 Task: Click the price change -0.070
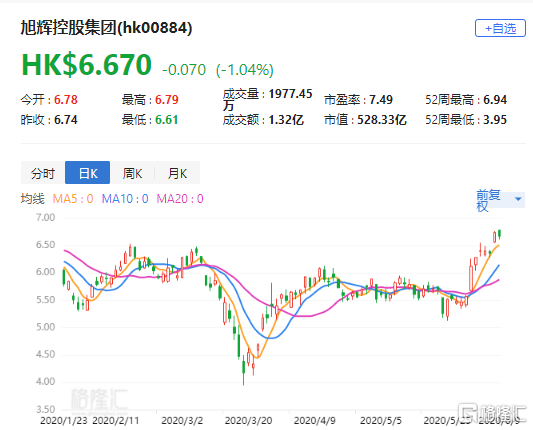click(184, 70)
